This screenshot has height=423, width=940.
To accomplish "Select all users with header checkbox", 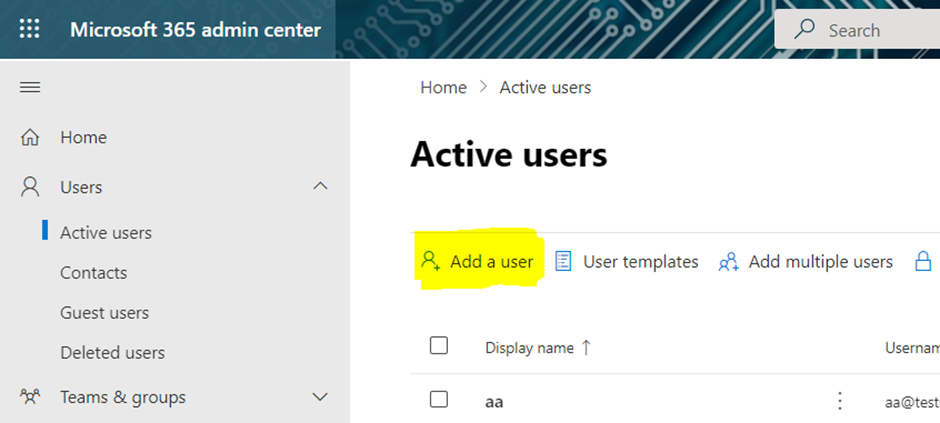I will (439, 346).
